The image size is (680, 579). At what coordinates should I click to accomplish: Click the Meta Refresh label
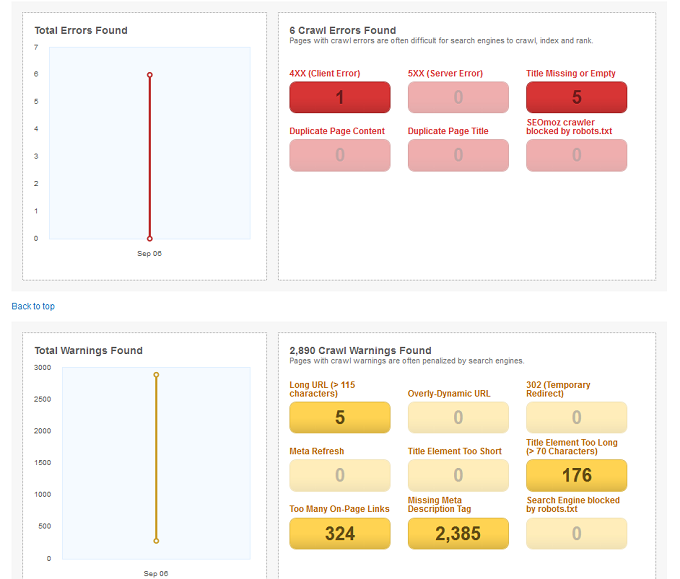click(x=317, y=451)
